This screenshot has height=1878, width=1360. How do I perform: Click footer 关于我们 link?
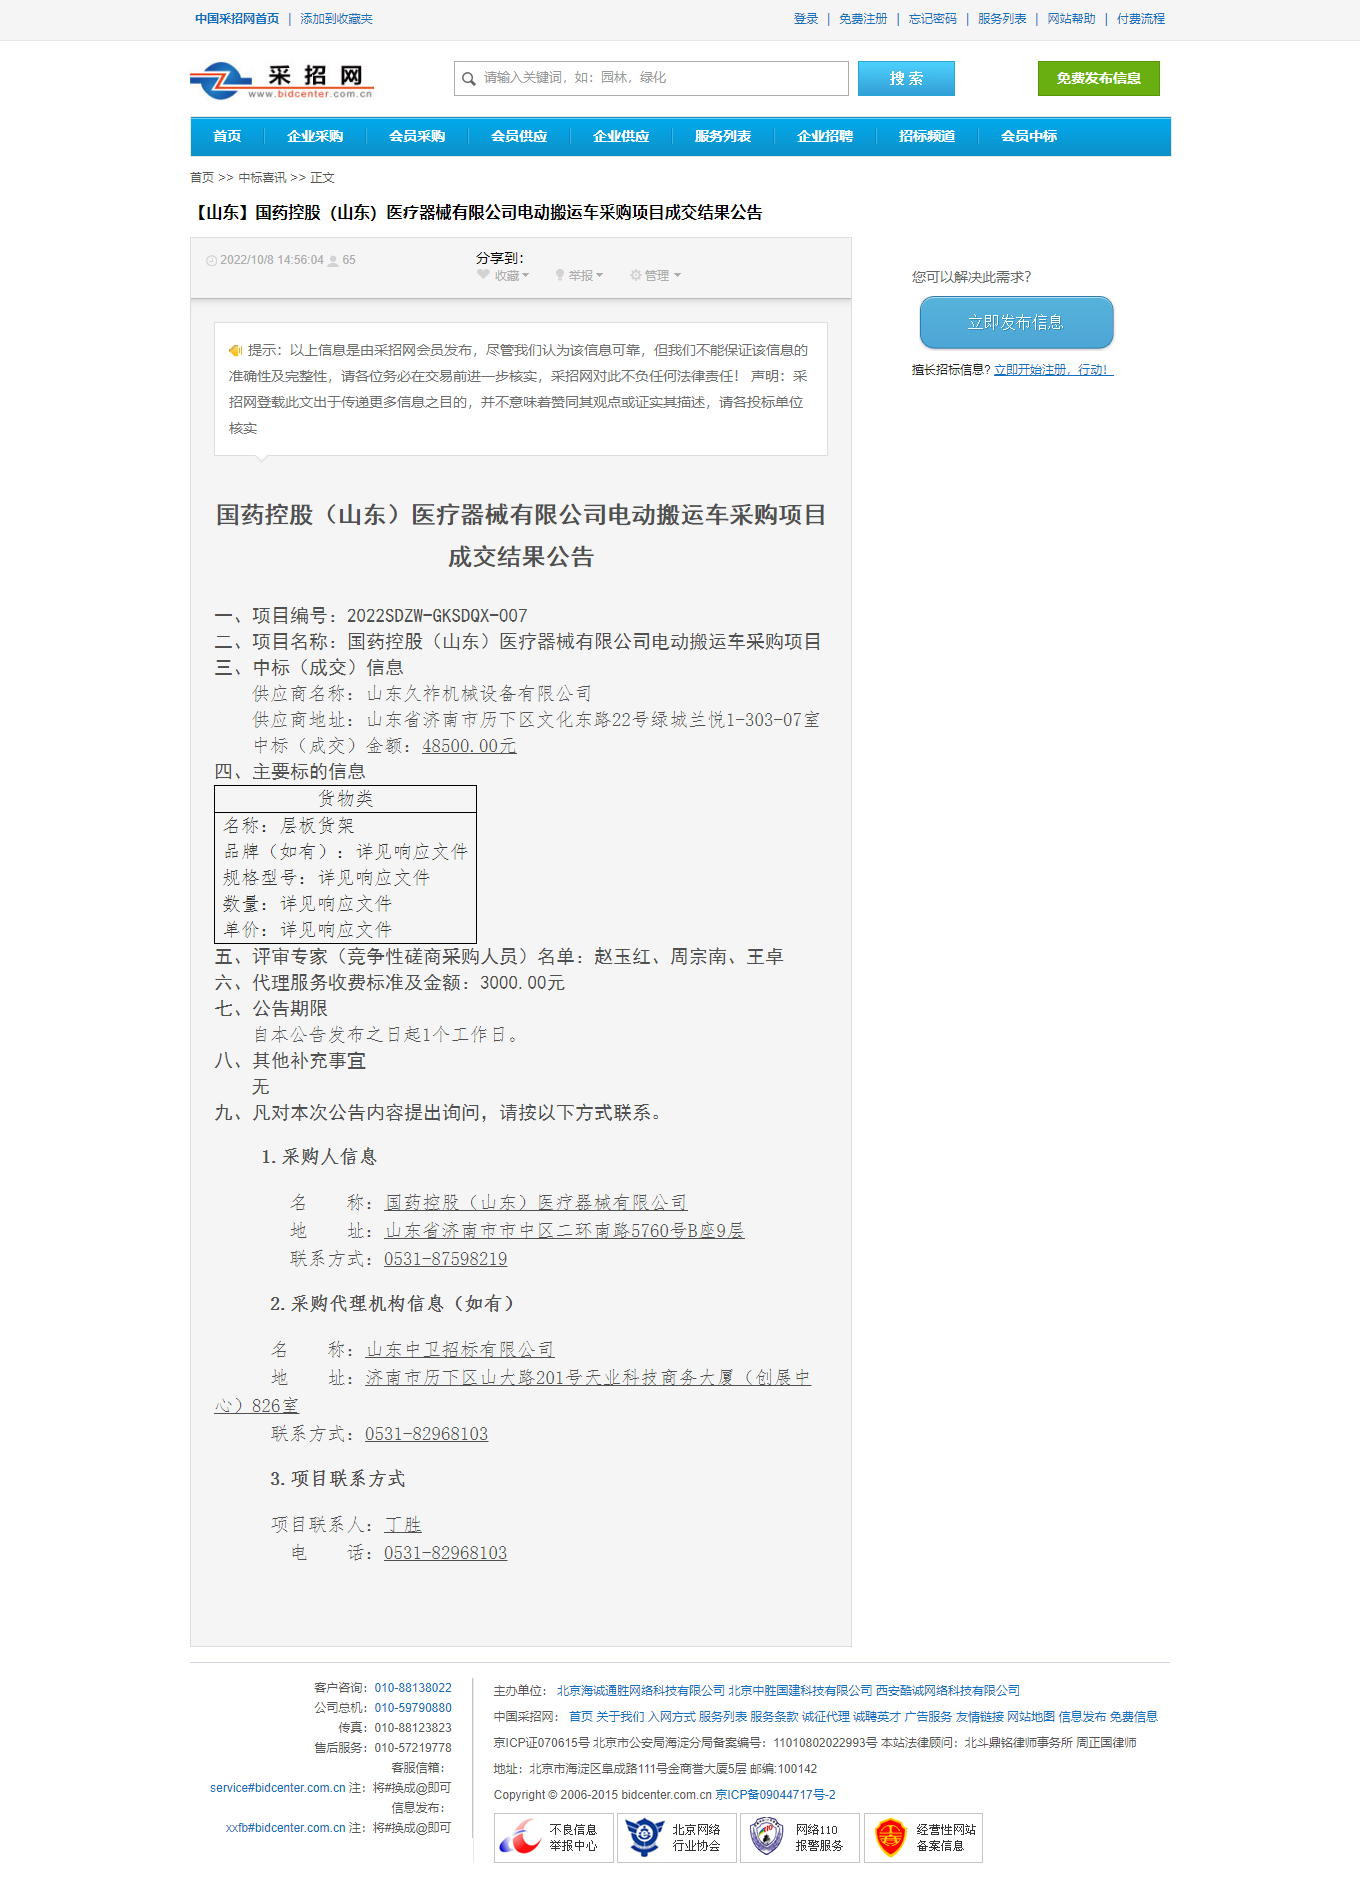coord(620,1717)
